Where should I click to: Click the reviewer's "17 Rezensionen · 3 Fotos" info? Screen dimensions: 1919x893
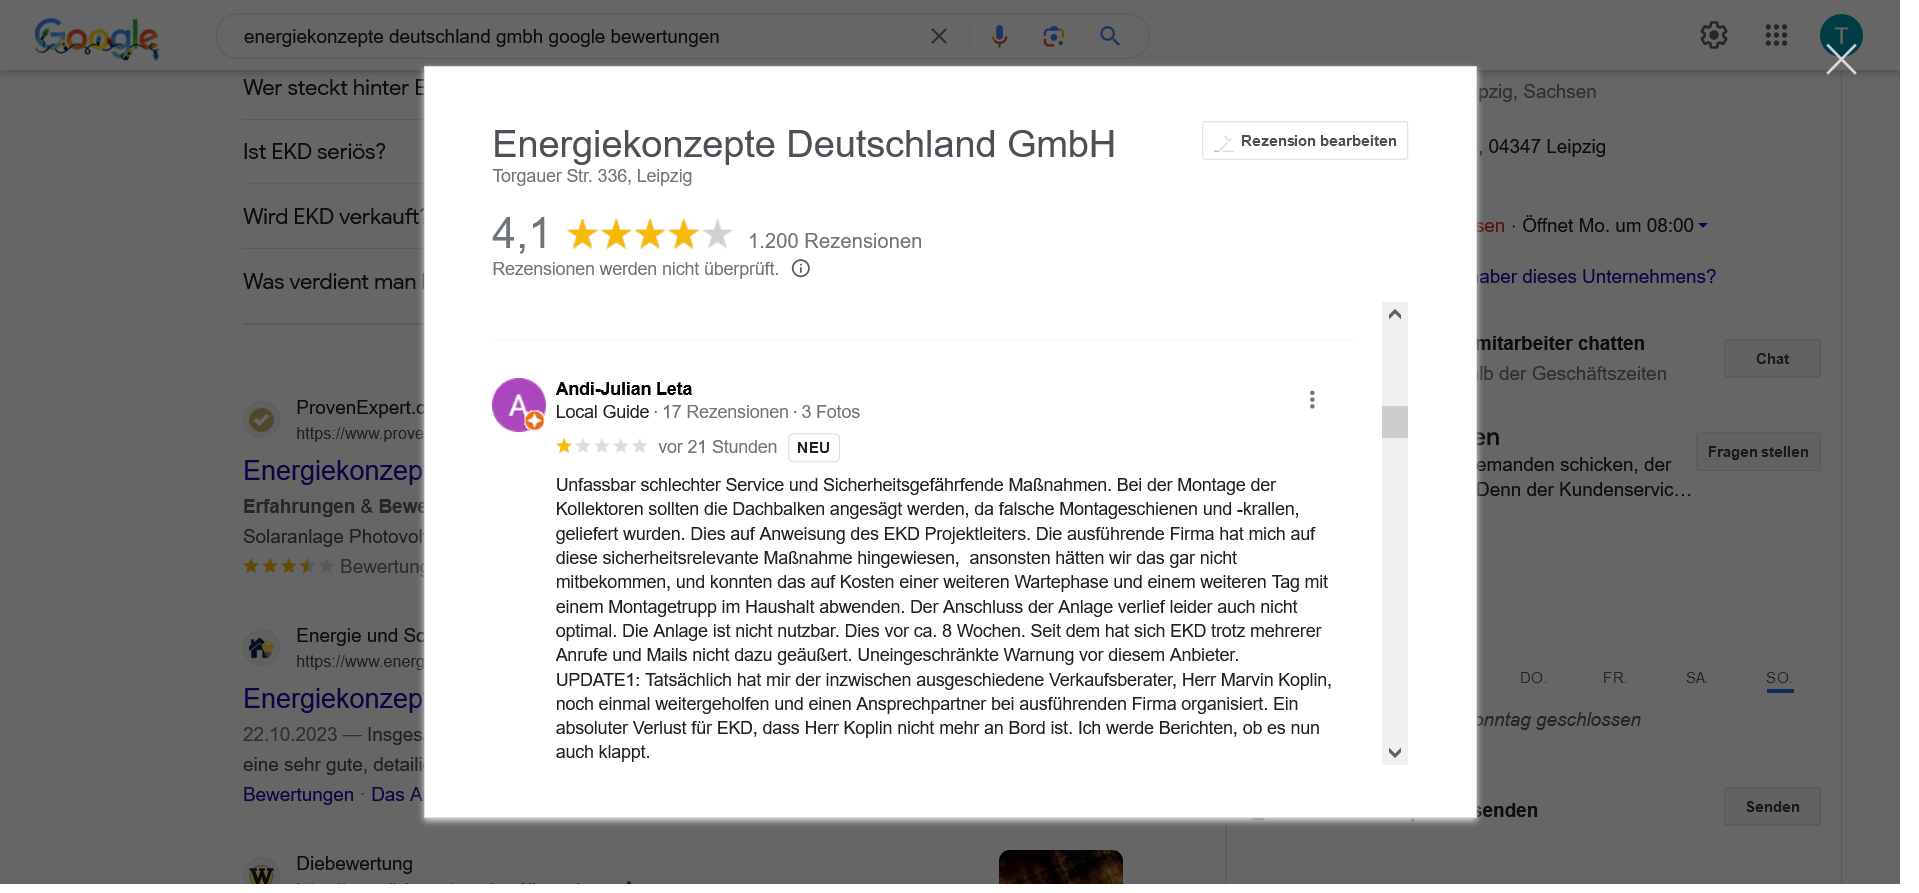click(x=761, y=412)
